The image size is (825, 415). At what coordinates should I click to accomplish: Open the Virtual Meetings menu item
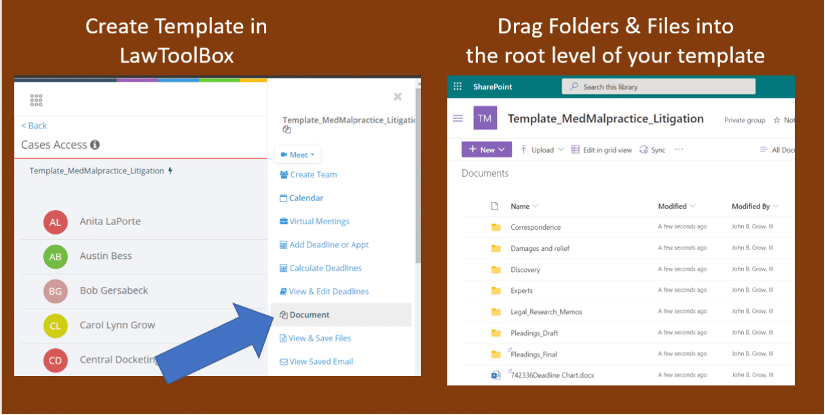click(x=314, y=221)
